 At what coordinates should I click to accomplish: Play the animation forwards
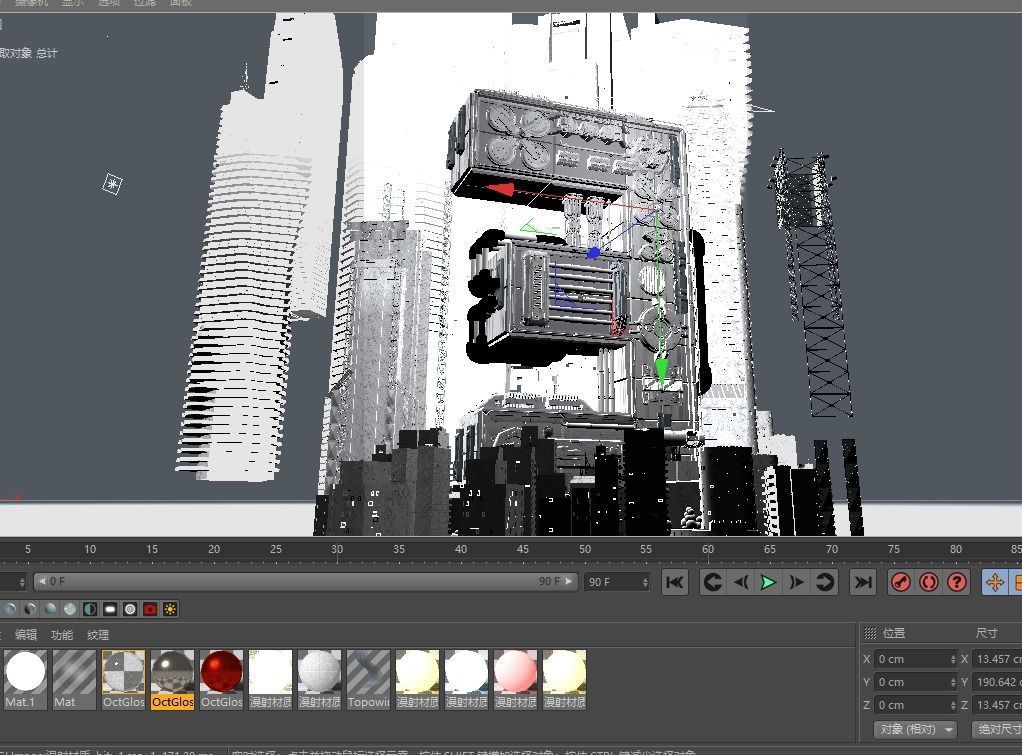[x=768, y=582]
